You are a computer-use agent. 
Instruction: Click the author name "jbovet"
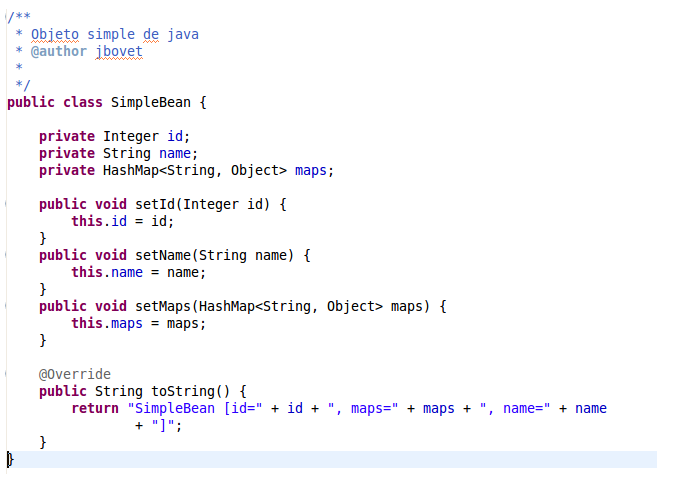coord(119,51)
